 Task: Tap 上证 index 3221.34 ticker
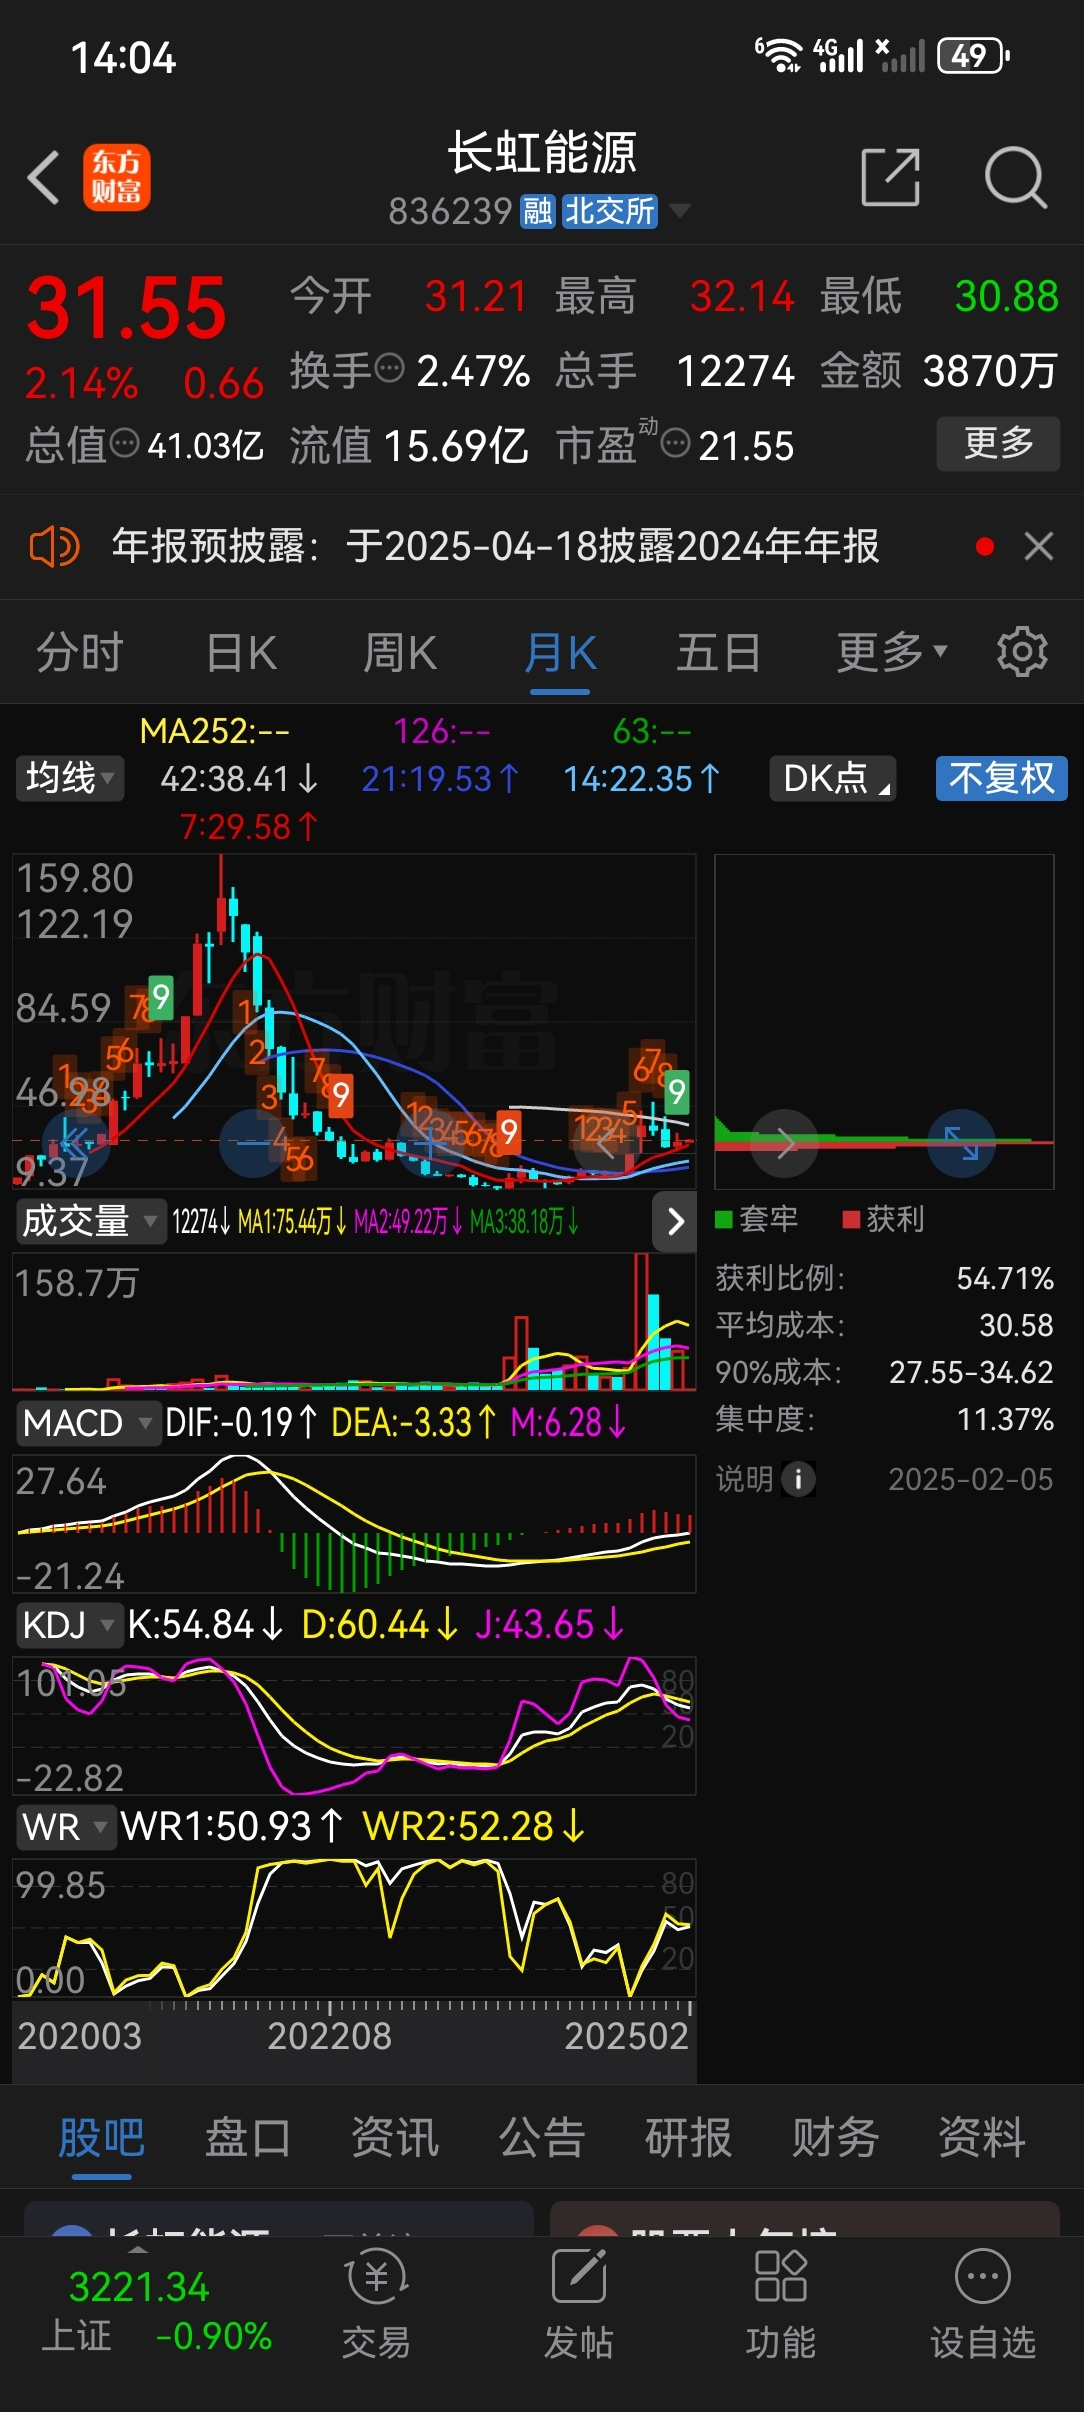[x=156, y=2311]
